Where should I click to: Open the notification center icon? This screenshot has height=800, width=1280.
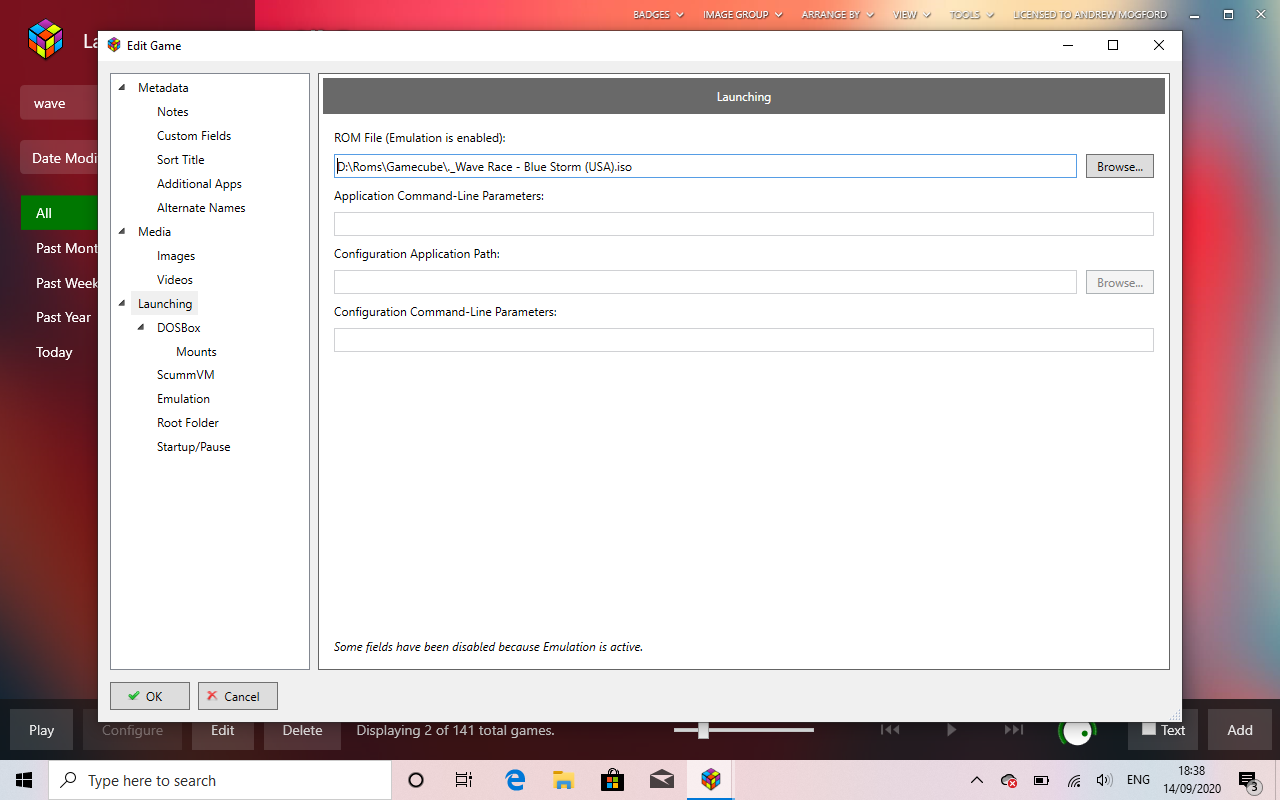click(x=1248, y=780)
